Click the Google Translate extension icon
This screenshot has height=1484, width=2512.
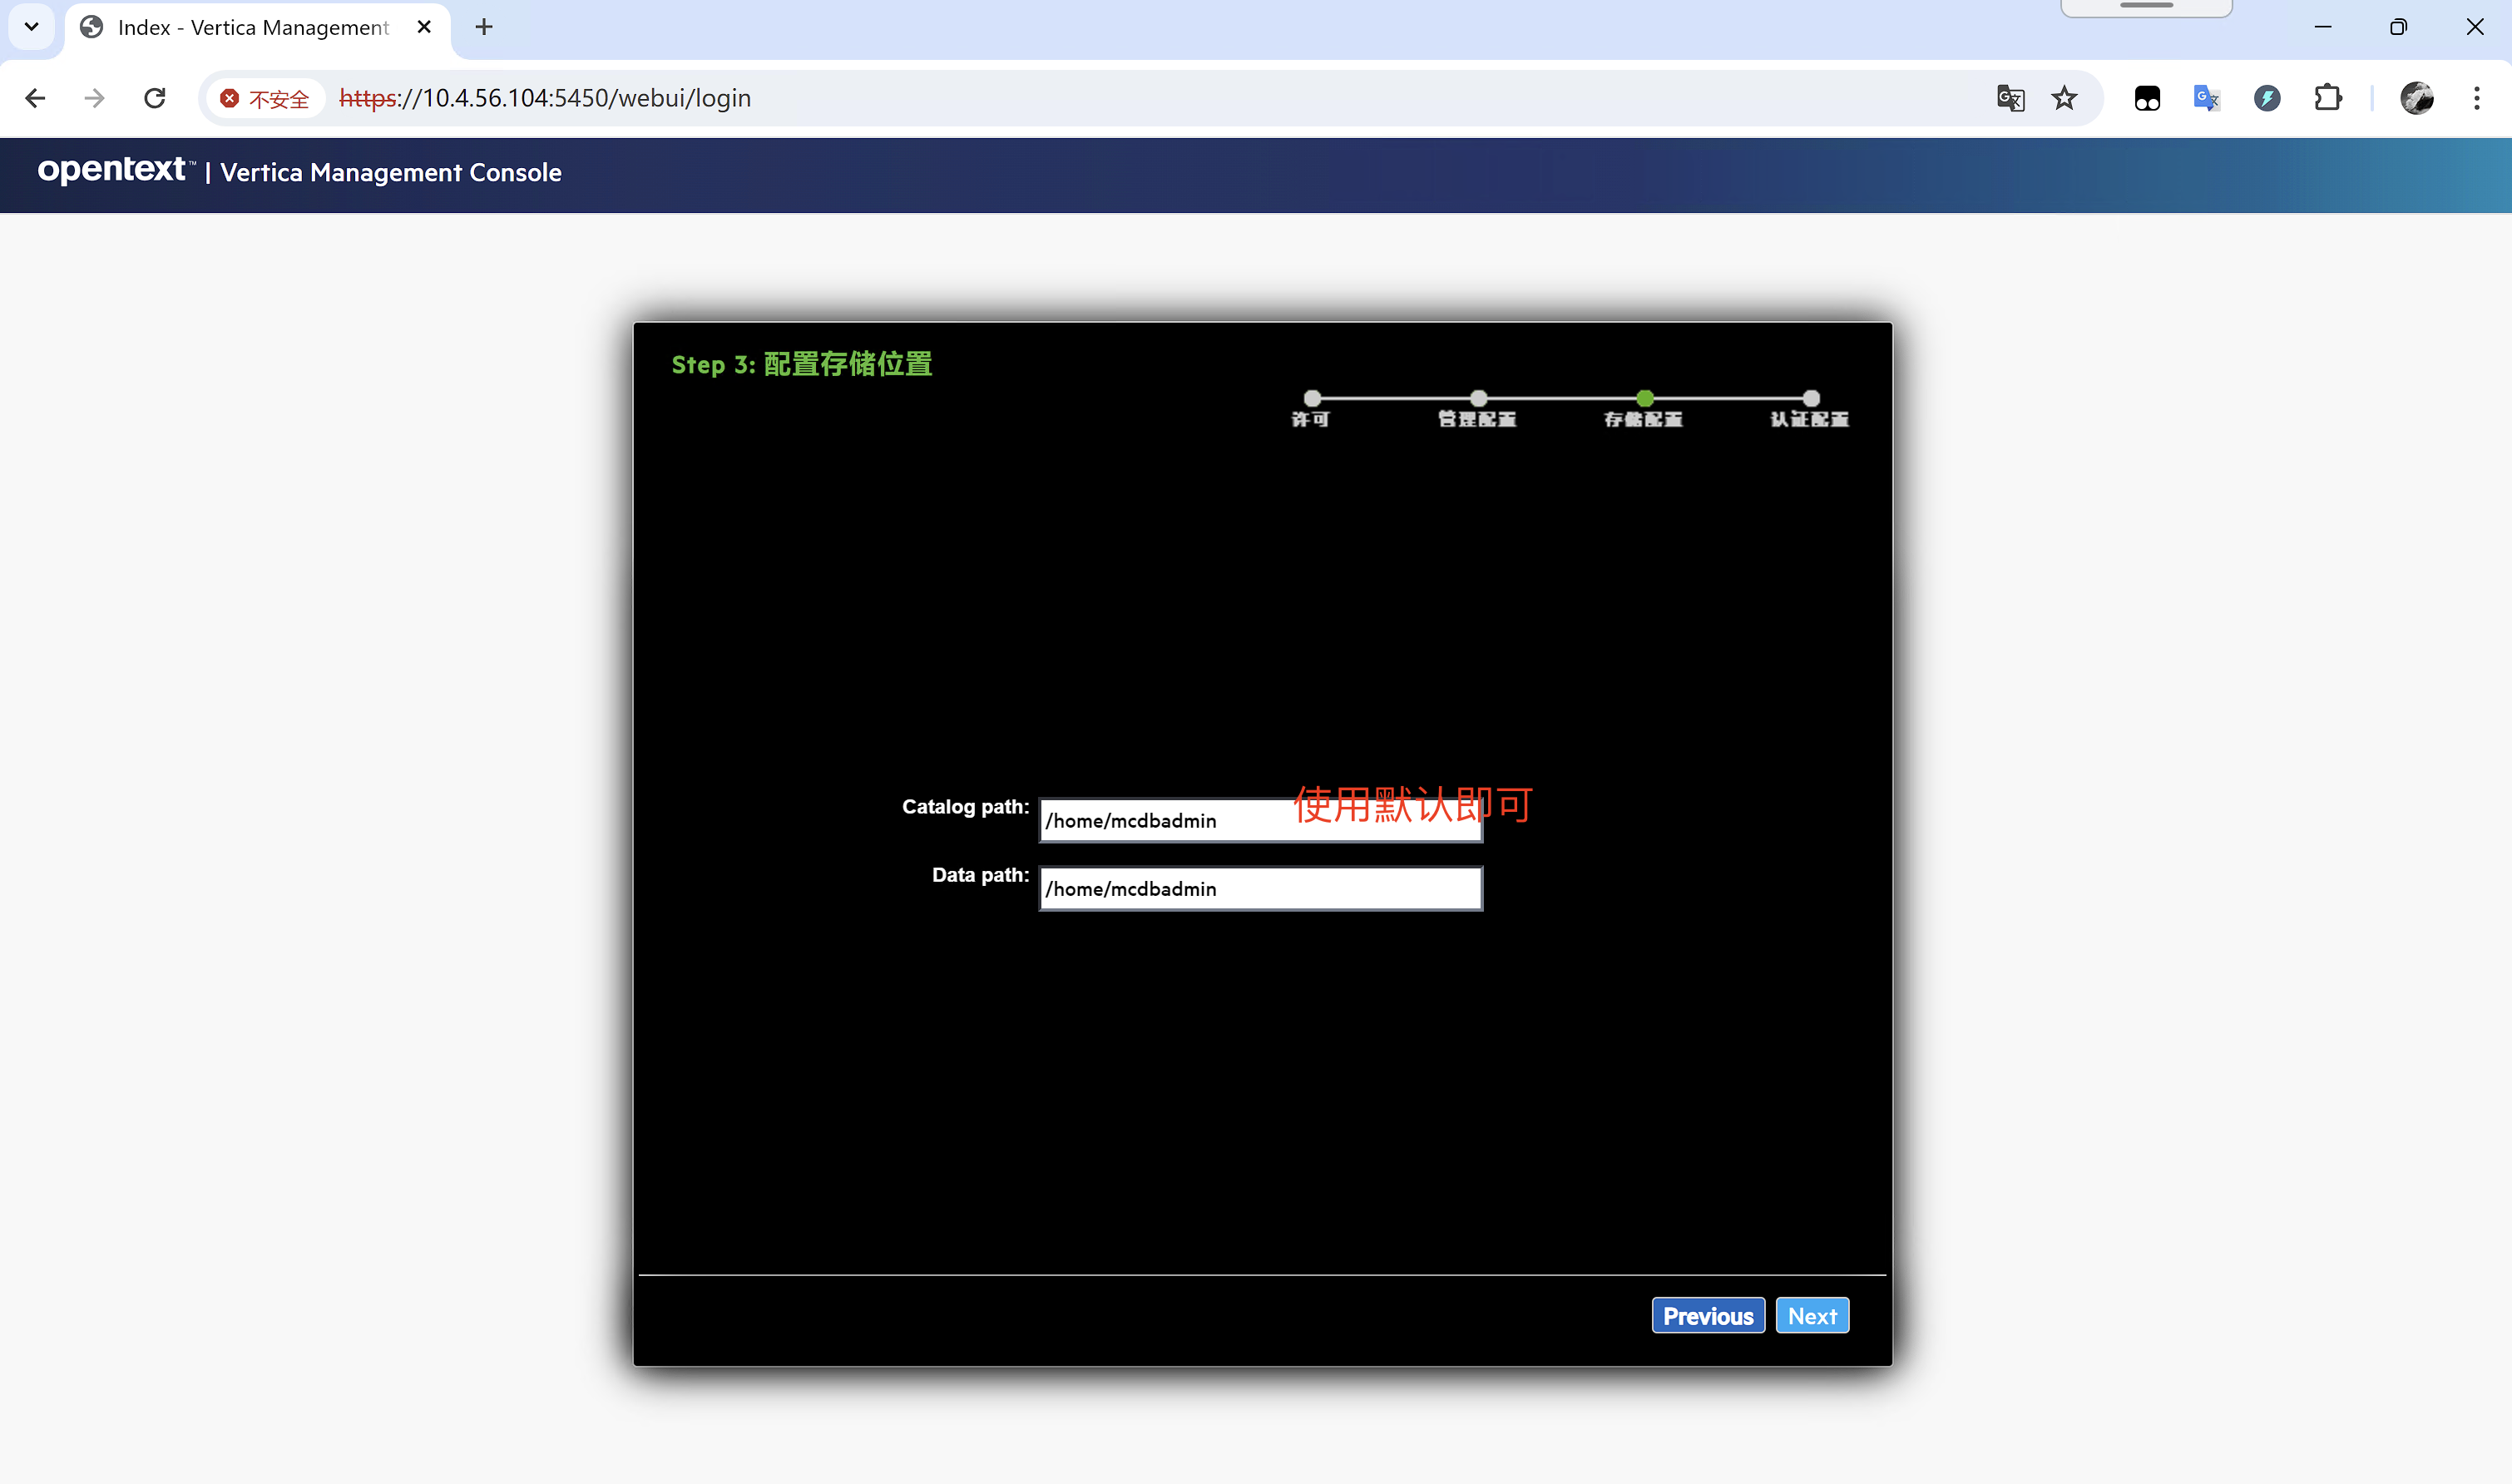[x=2206, y=98]
